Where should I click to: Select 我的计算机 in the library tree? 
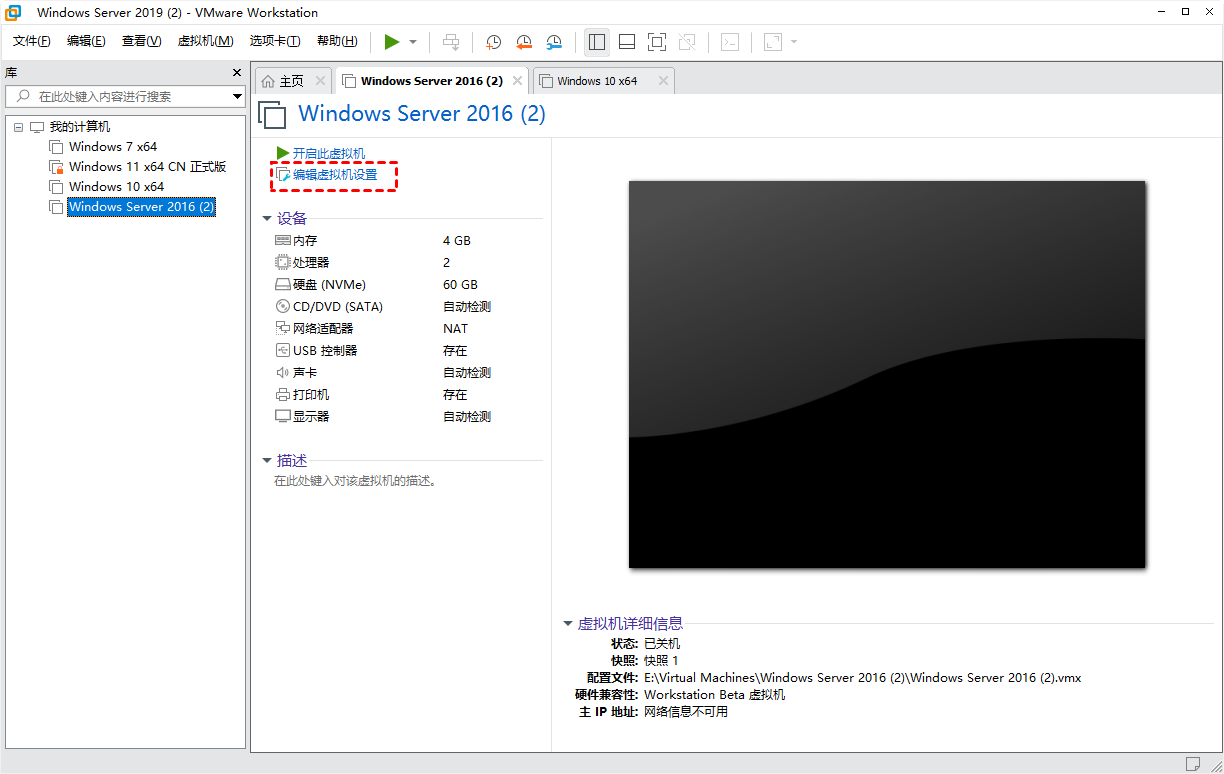tap(80, 127)
